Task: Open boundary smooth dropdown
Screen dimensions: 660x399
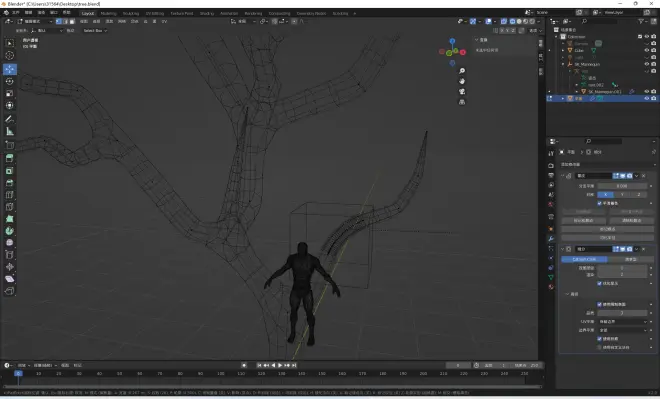Action: click(x=623, y=330)
